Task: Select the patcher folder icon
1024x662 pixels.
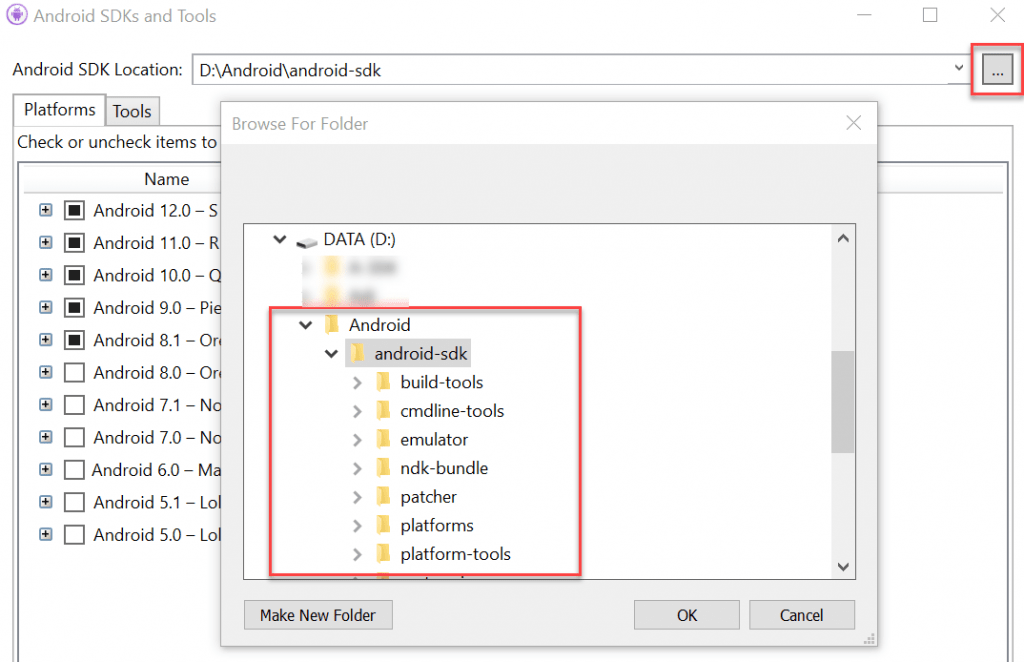Action: 384,497
